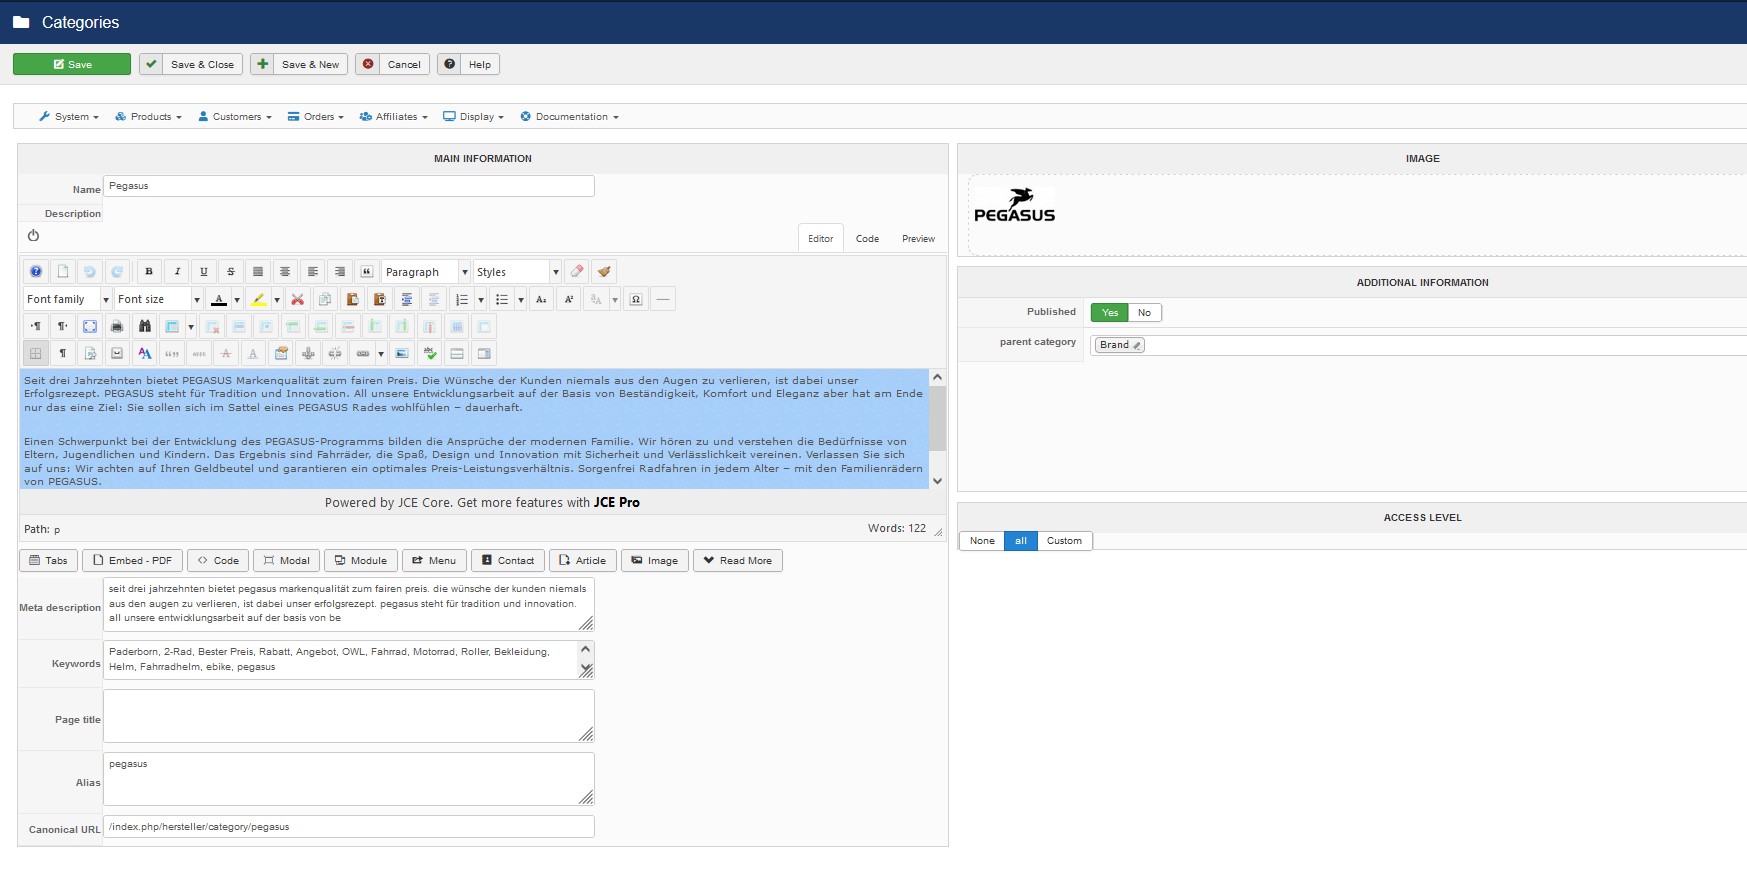This screenshot has width=1747, height=891.
Task: Apply the yellow highlight color swatch
Action: tap(259, 299)
